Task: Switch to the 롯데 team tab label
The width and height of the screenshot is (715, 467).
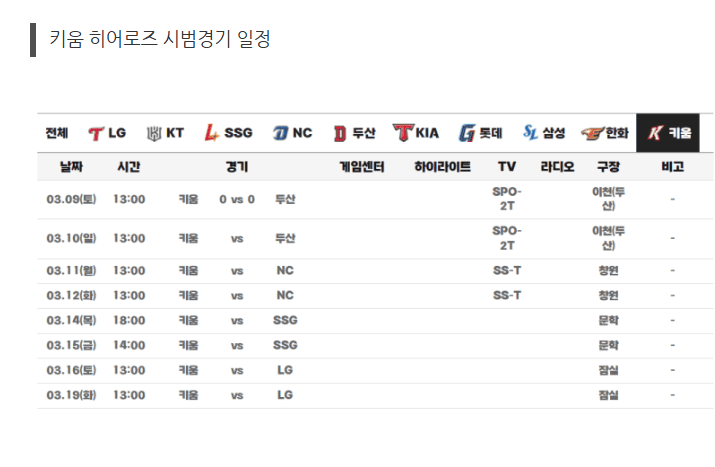Action: pos(491,133)
